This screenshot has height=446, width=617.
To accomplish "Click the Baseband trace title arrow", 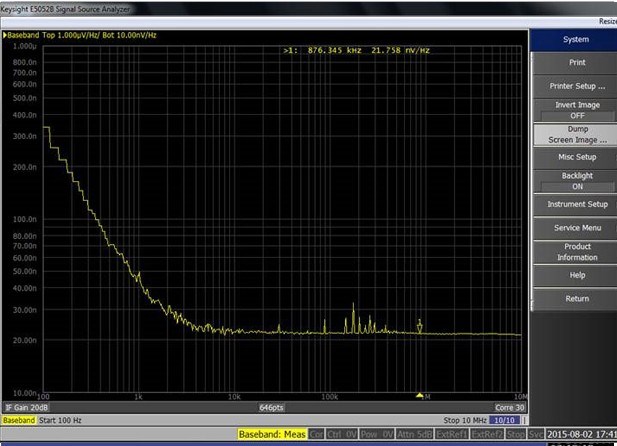I will tap(5, 35).
